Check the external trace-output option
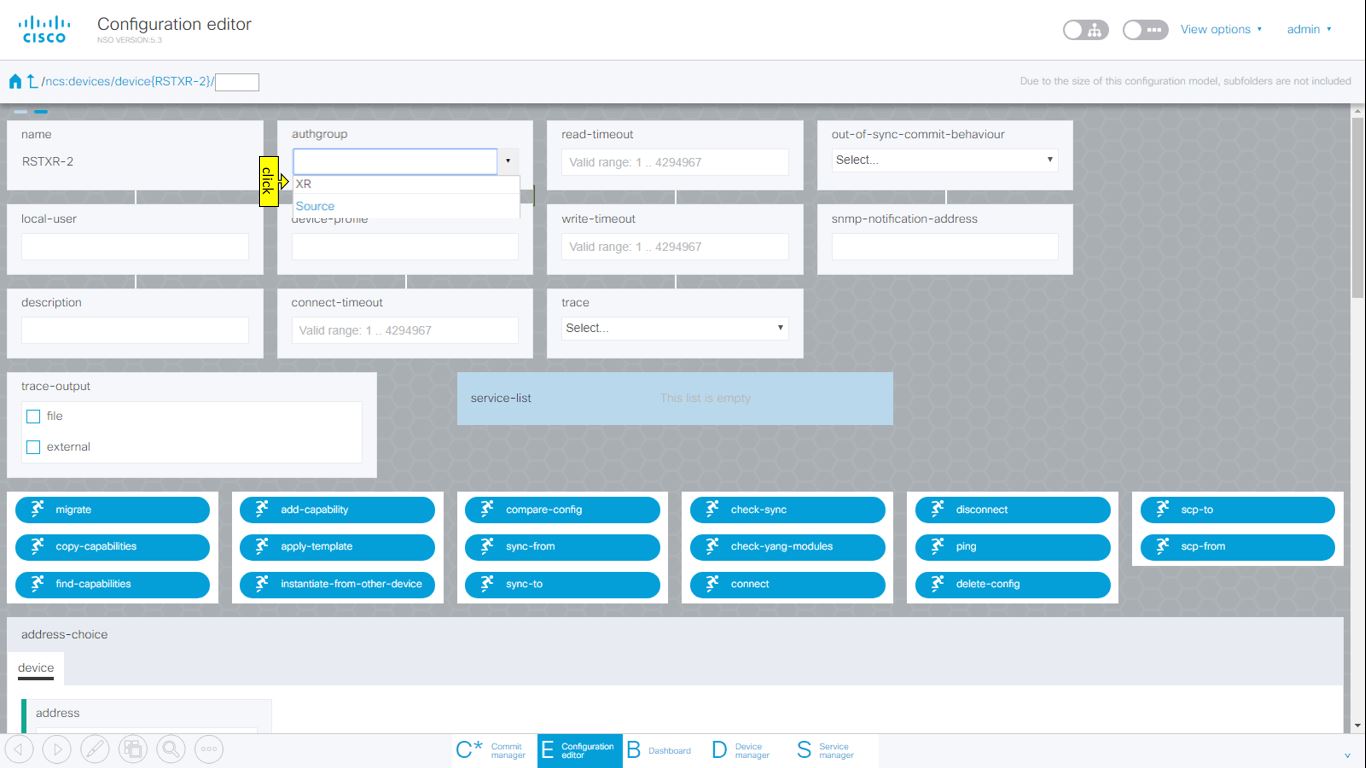The width and height of the screenshot is (1366, 768). tap(33, 446)
